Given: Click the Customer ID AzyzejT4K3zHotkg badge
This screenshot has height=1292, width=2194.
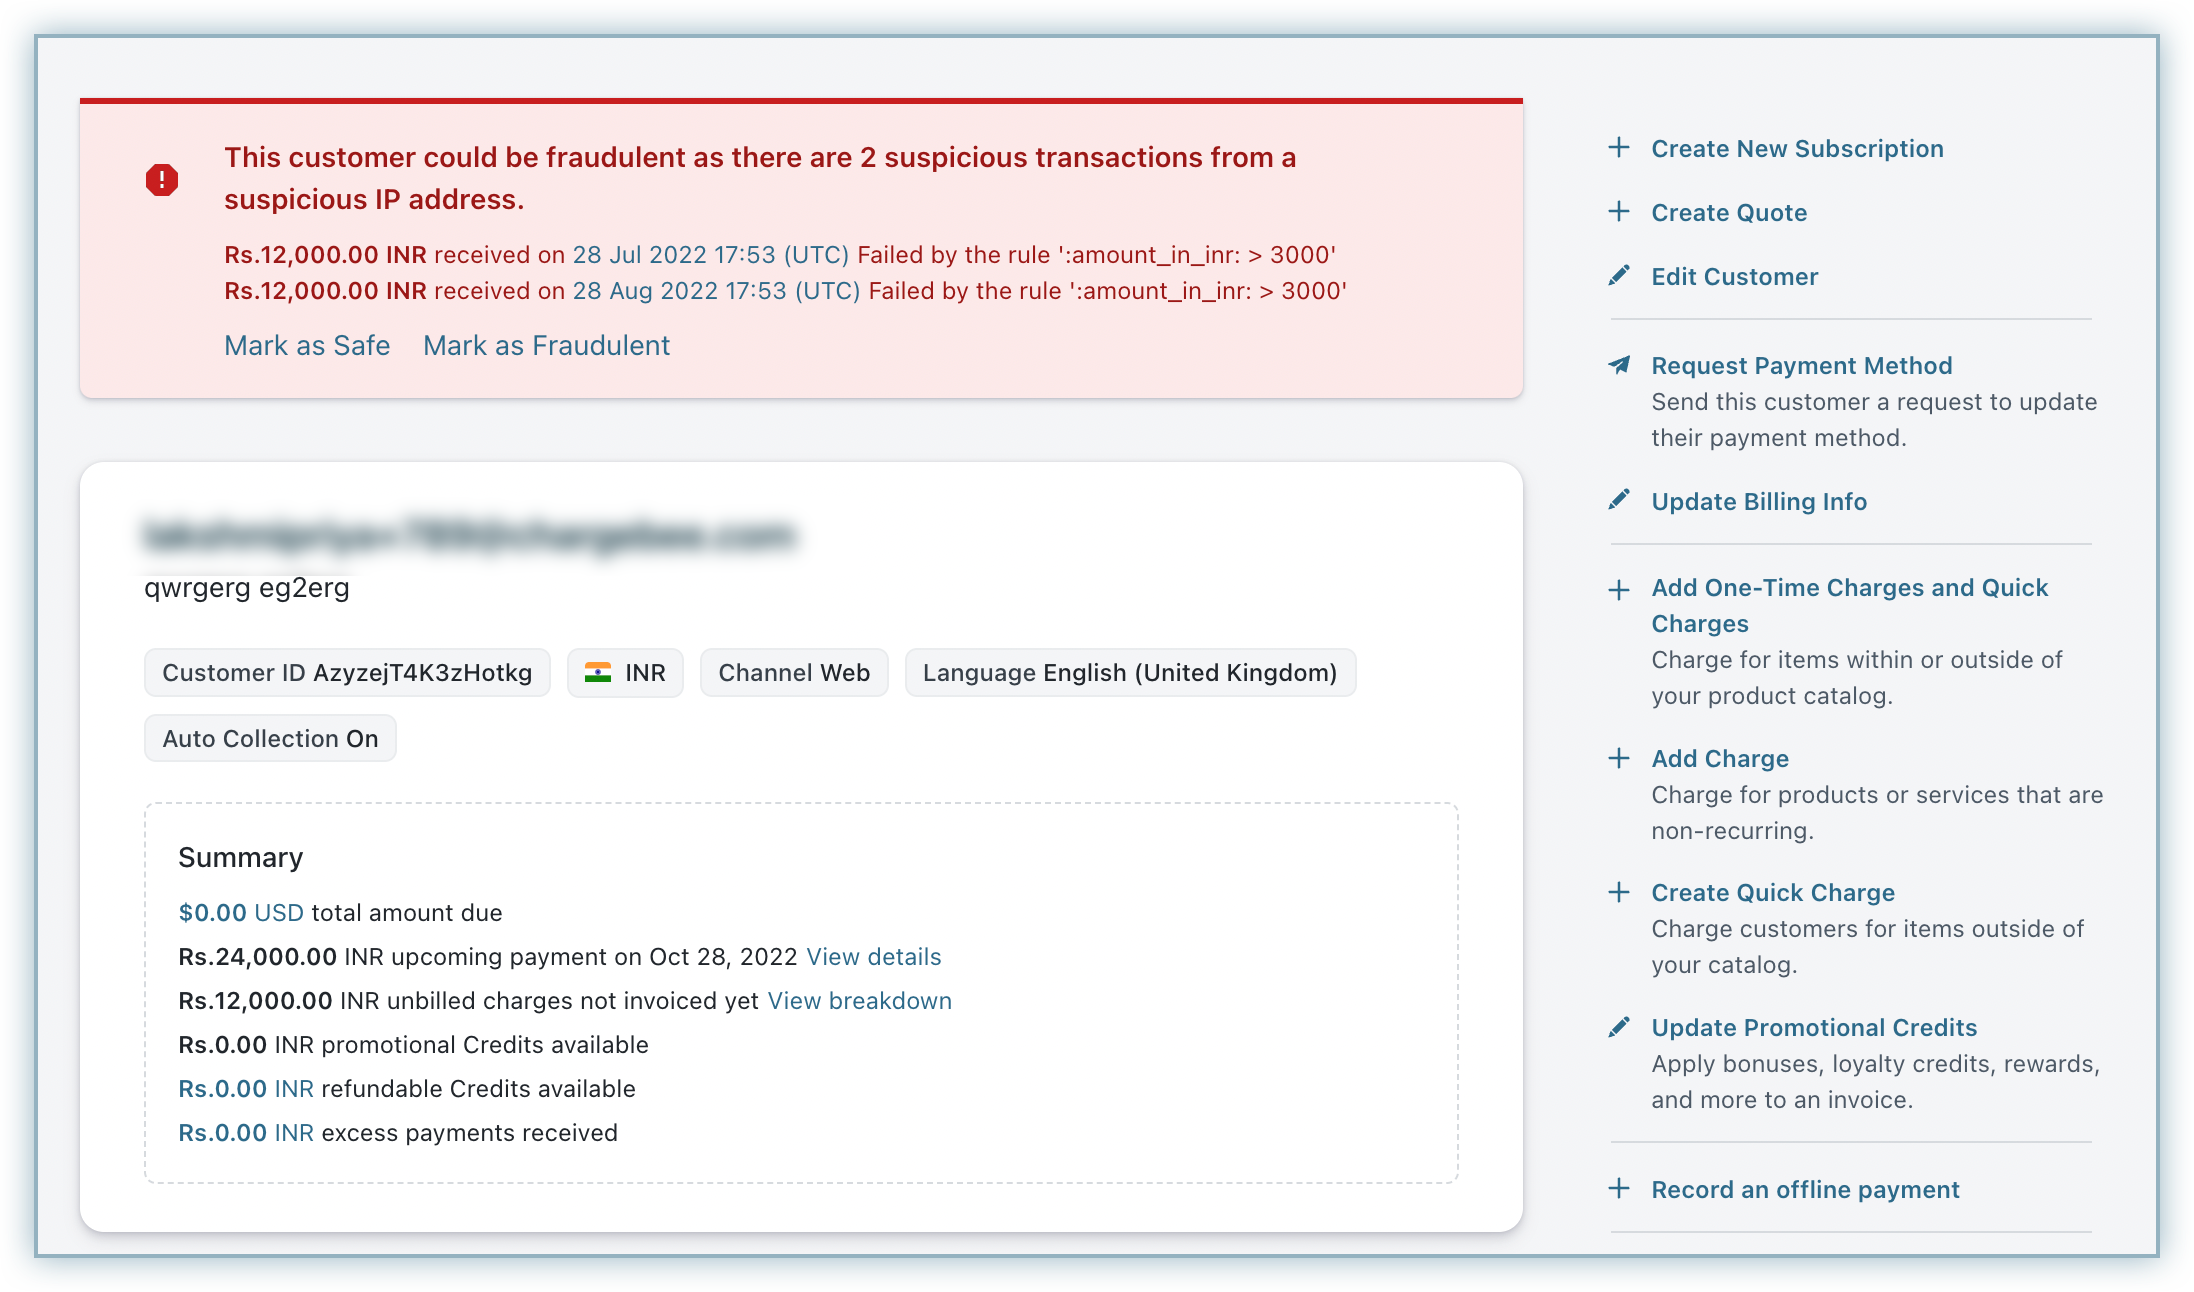Looking at the screenshot, I should click(x=347, y=673).
